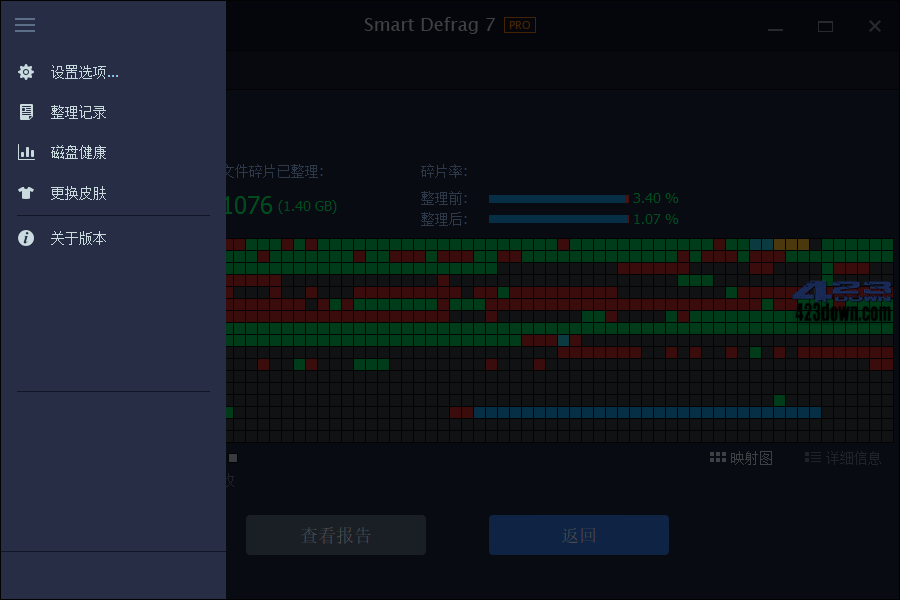Click the bar-chart icon for 磁盘健康
The width and height of the screenshot is (900, 600).
pyautogui.click(x=25, y=151)
